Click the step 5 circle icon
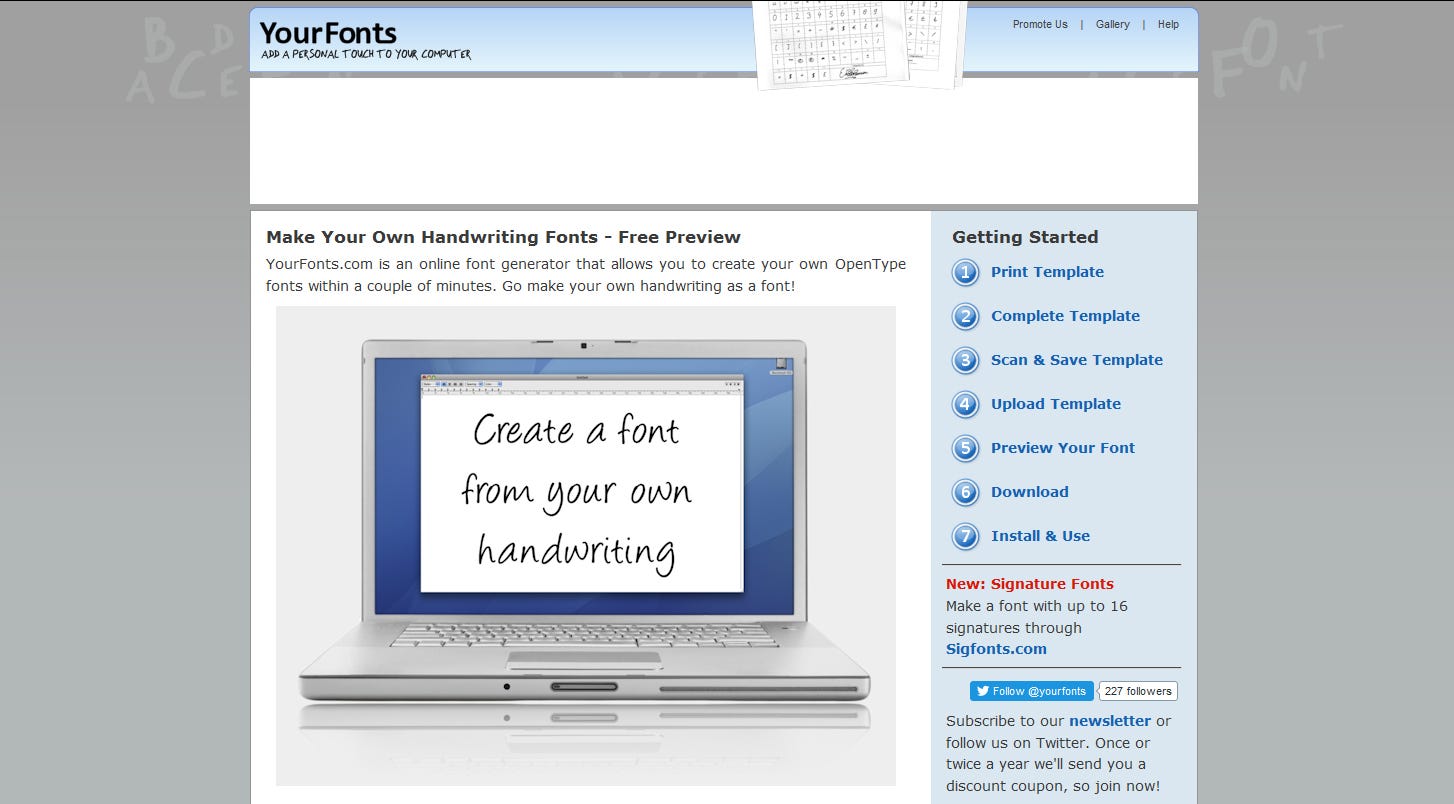This screenshot has height=804, width=1454. [x=965, y=448]
